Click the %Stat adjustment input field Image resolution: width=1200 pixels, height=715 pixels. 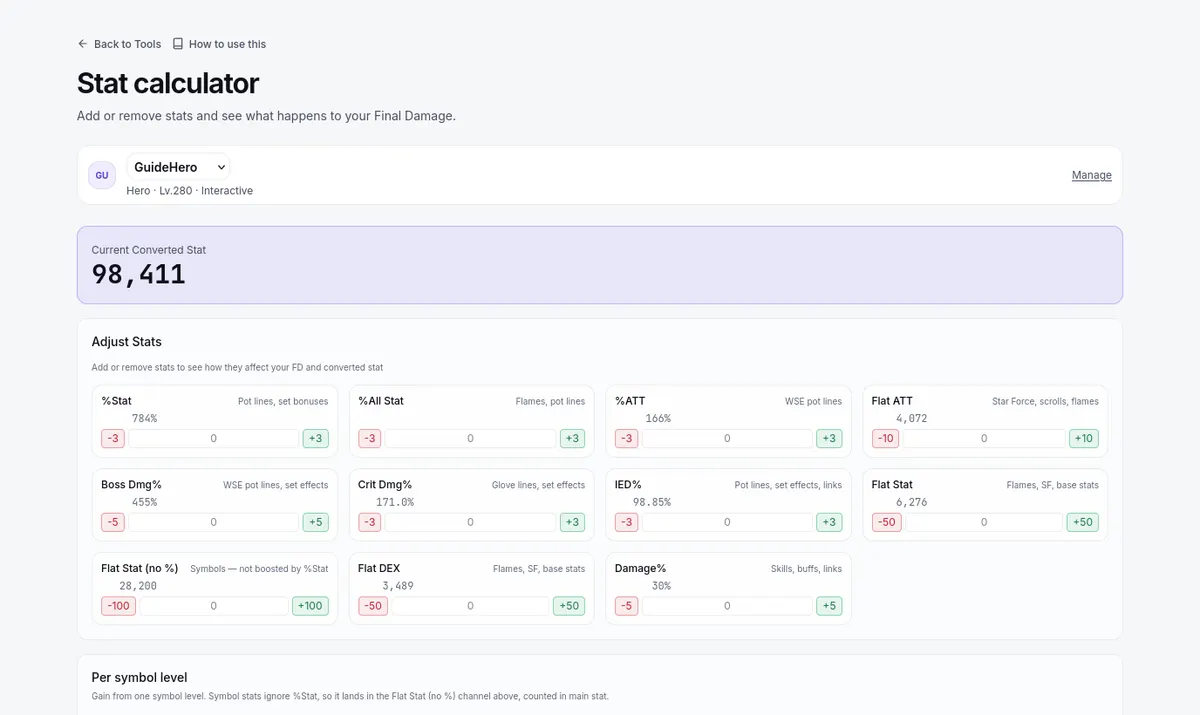(x=213, y=438)
